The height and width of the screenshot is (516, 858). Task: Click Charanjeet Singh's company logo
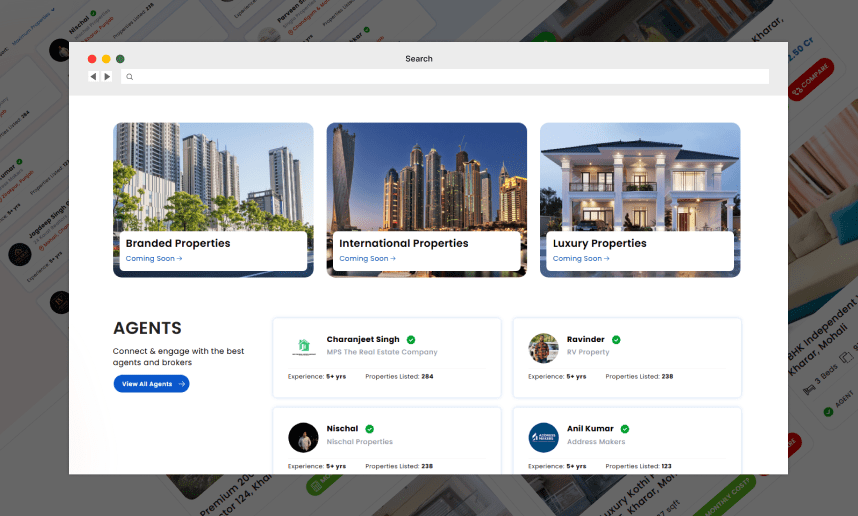pyautogui.click(x=303, y=347)
